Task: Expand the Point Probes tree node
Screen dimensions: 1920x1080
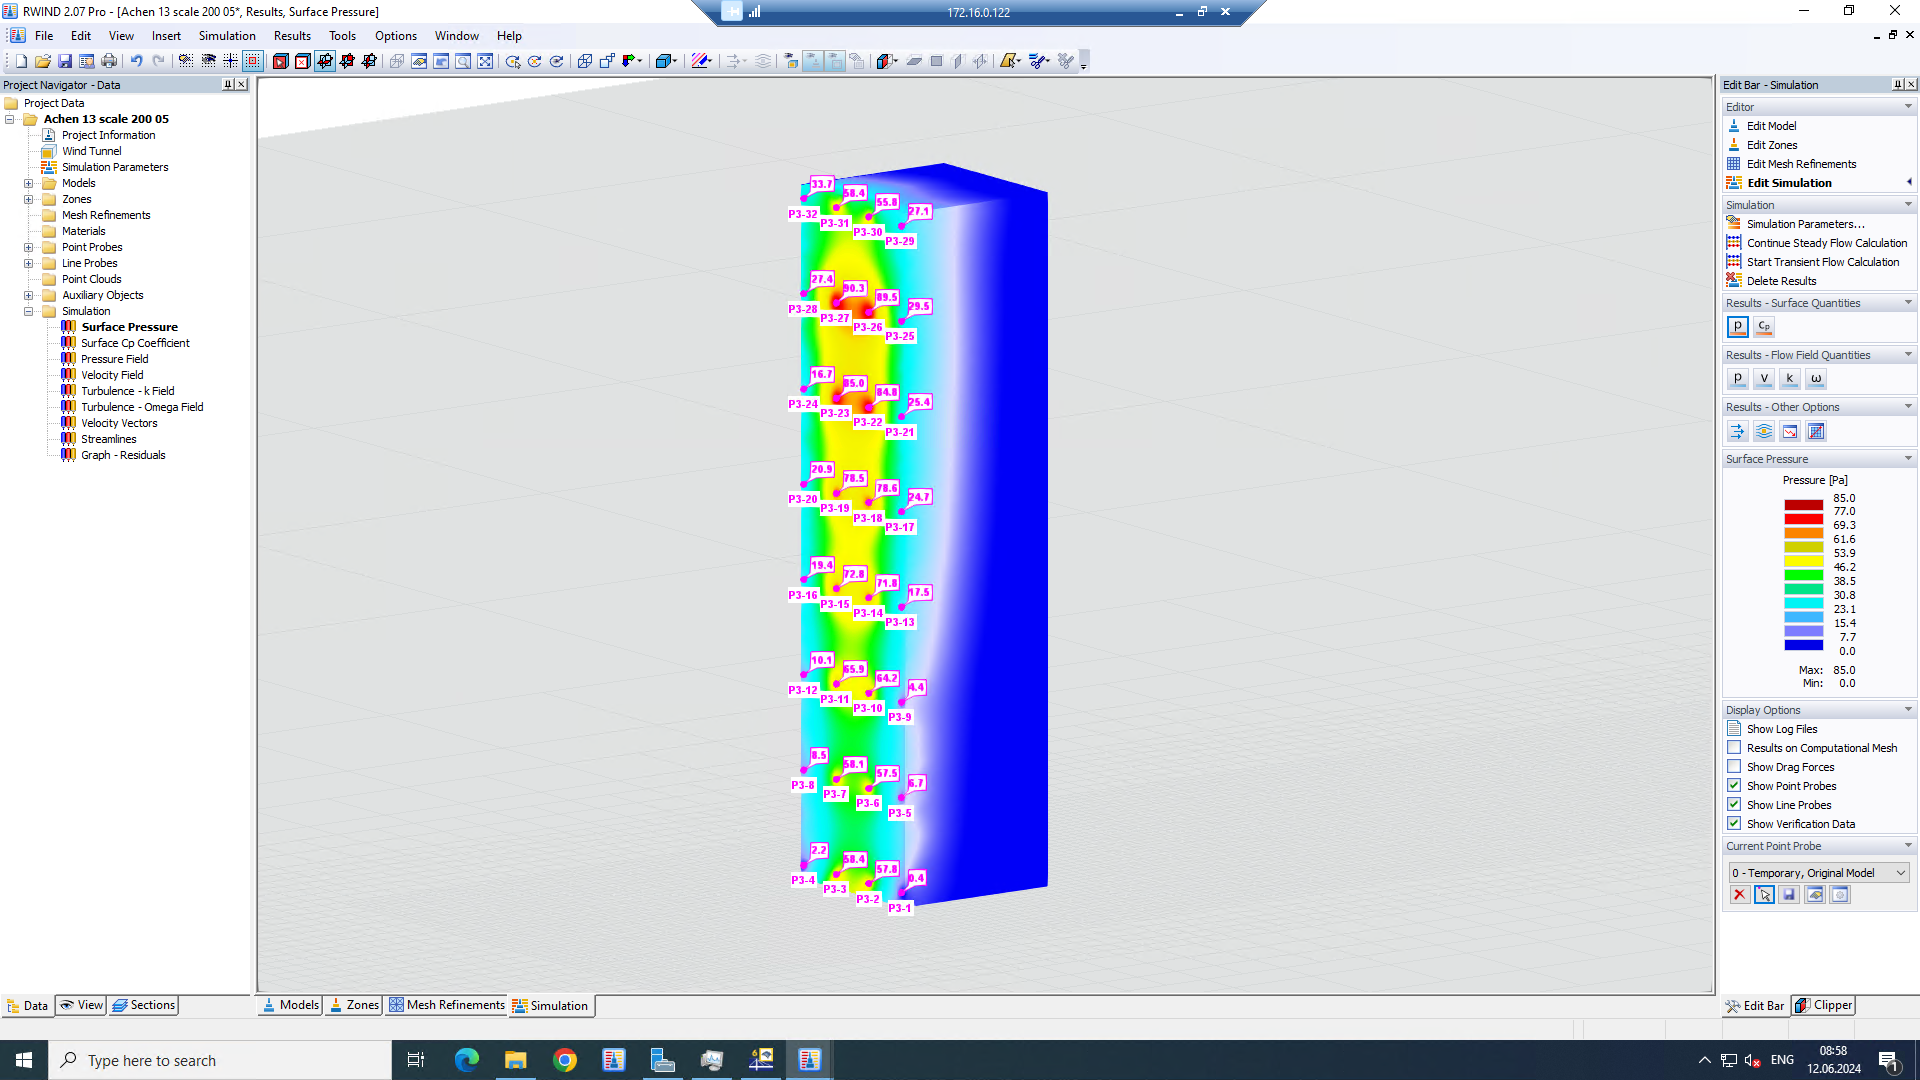Action: coord(29,247)
